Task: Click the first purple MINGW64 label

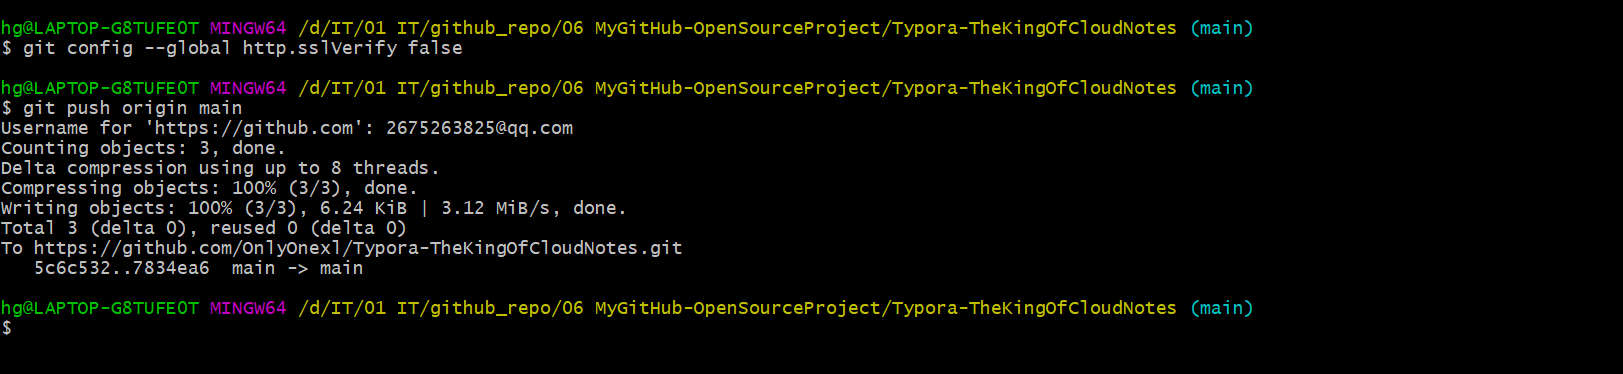Action: coord(248,28)
